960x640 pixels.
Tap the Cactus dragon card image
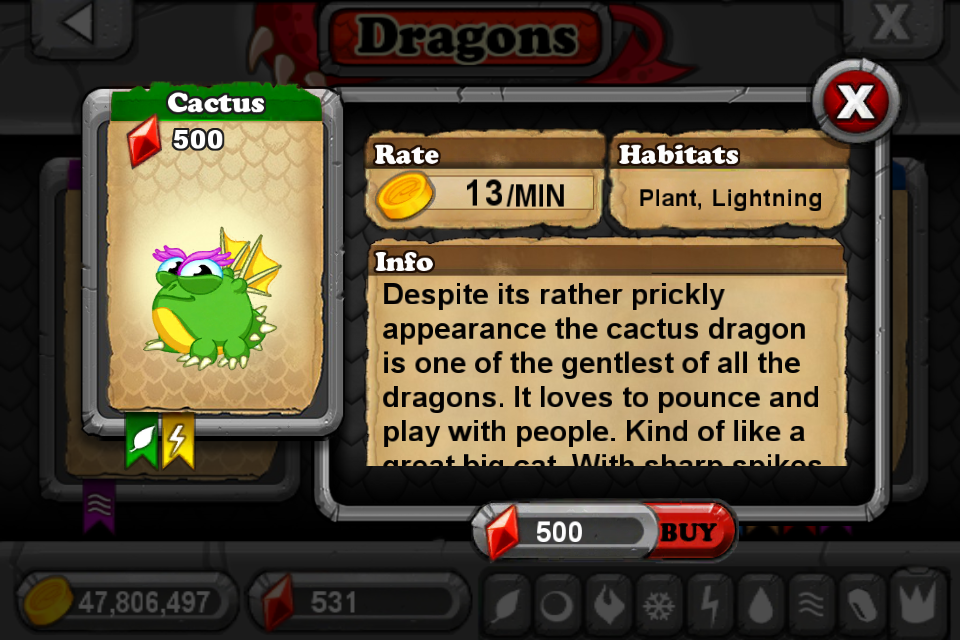[213, 300]
